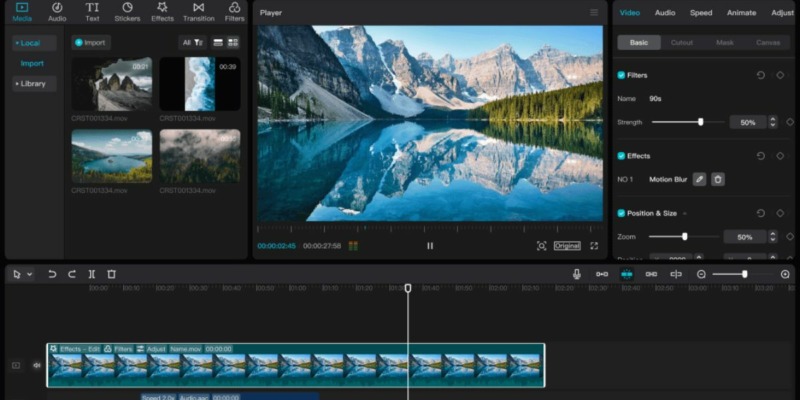This screenshot has width=800, height=400.
Task: Click the Import button in media panel
Action: (x=91, y=43)
